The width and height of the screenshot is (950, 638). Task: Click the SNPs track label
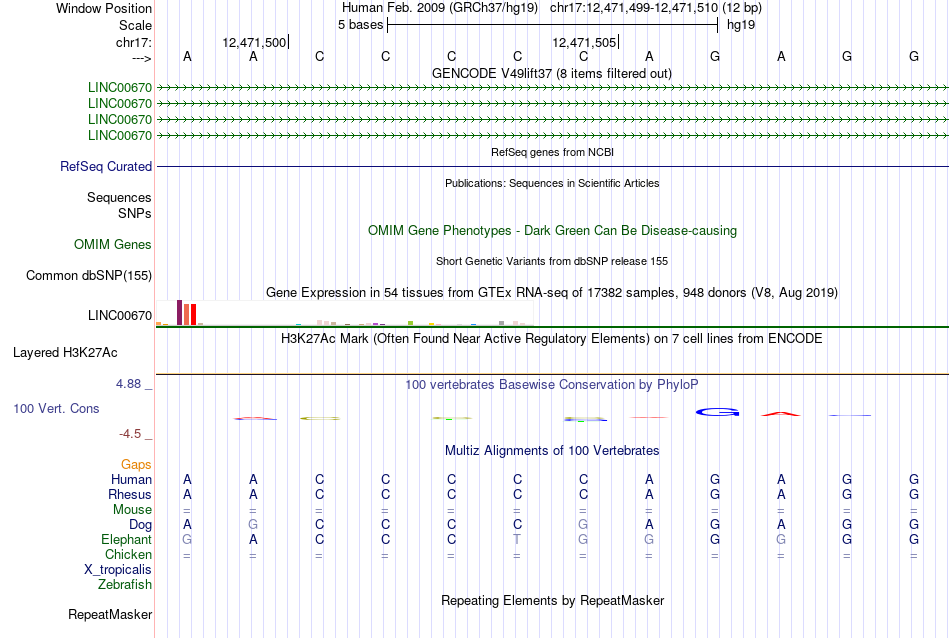pyautogui.click(x=135, y=213)
